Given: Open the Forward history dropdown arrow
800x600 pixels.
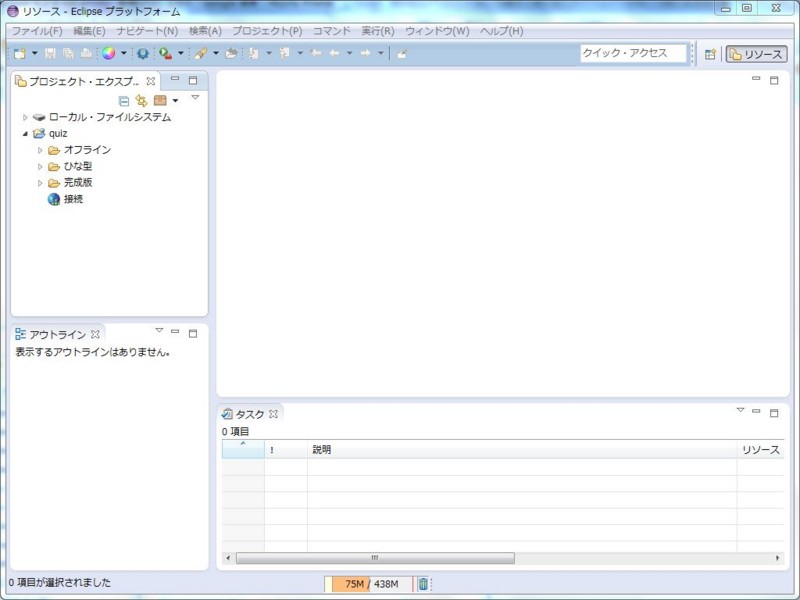Looking at the screenshot, I should [381, 53].
